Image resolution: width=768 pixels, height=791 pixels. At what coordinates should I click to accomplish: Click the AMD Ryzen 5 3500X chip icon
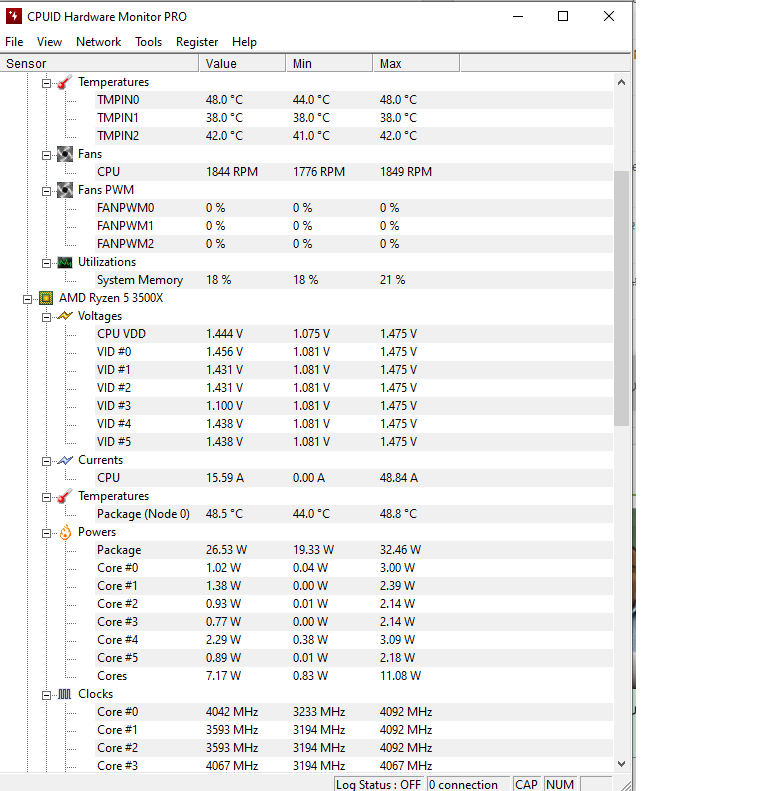coord(46,298)
